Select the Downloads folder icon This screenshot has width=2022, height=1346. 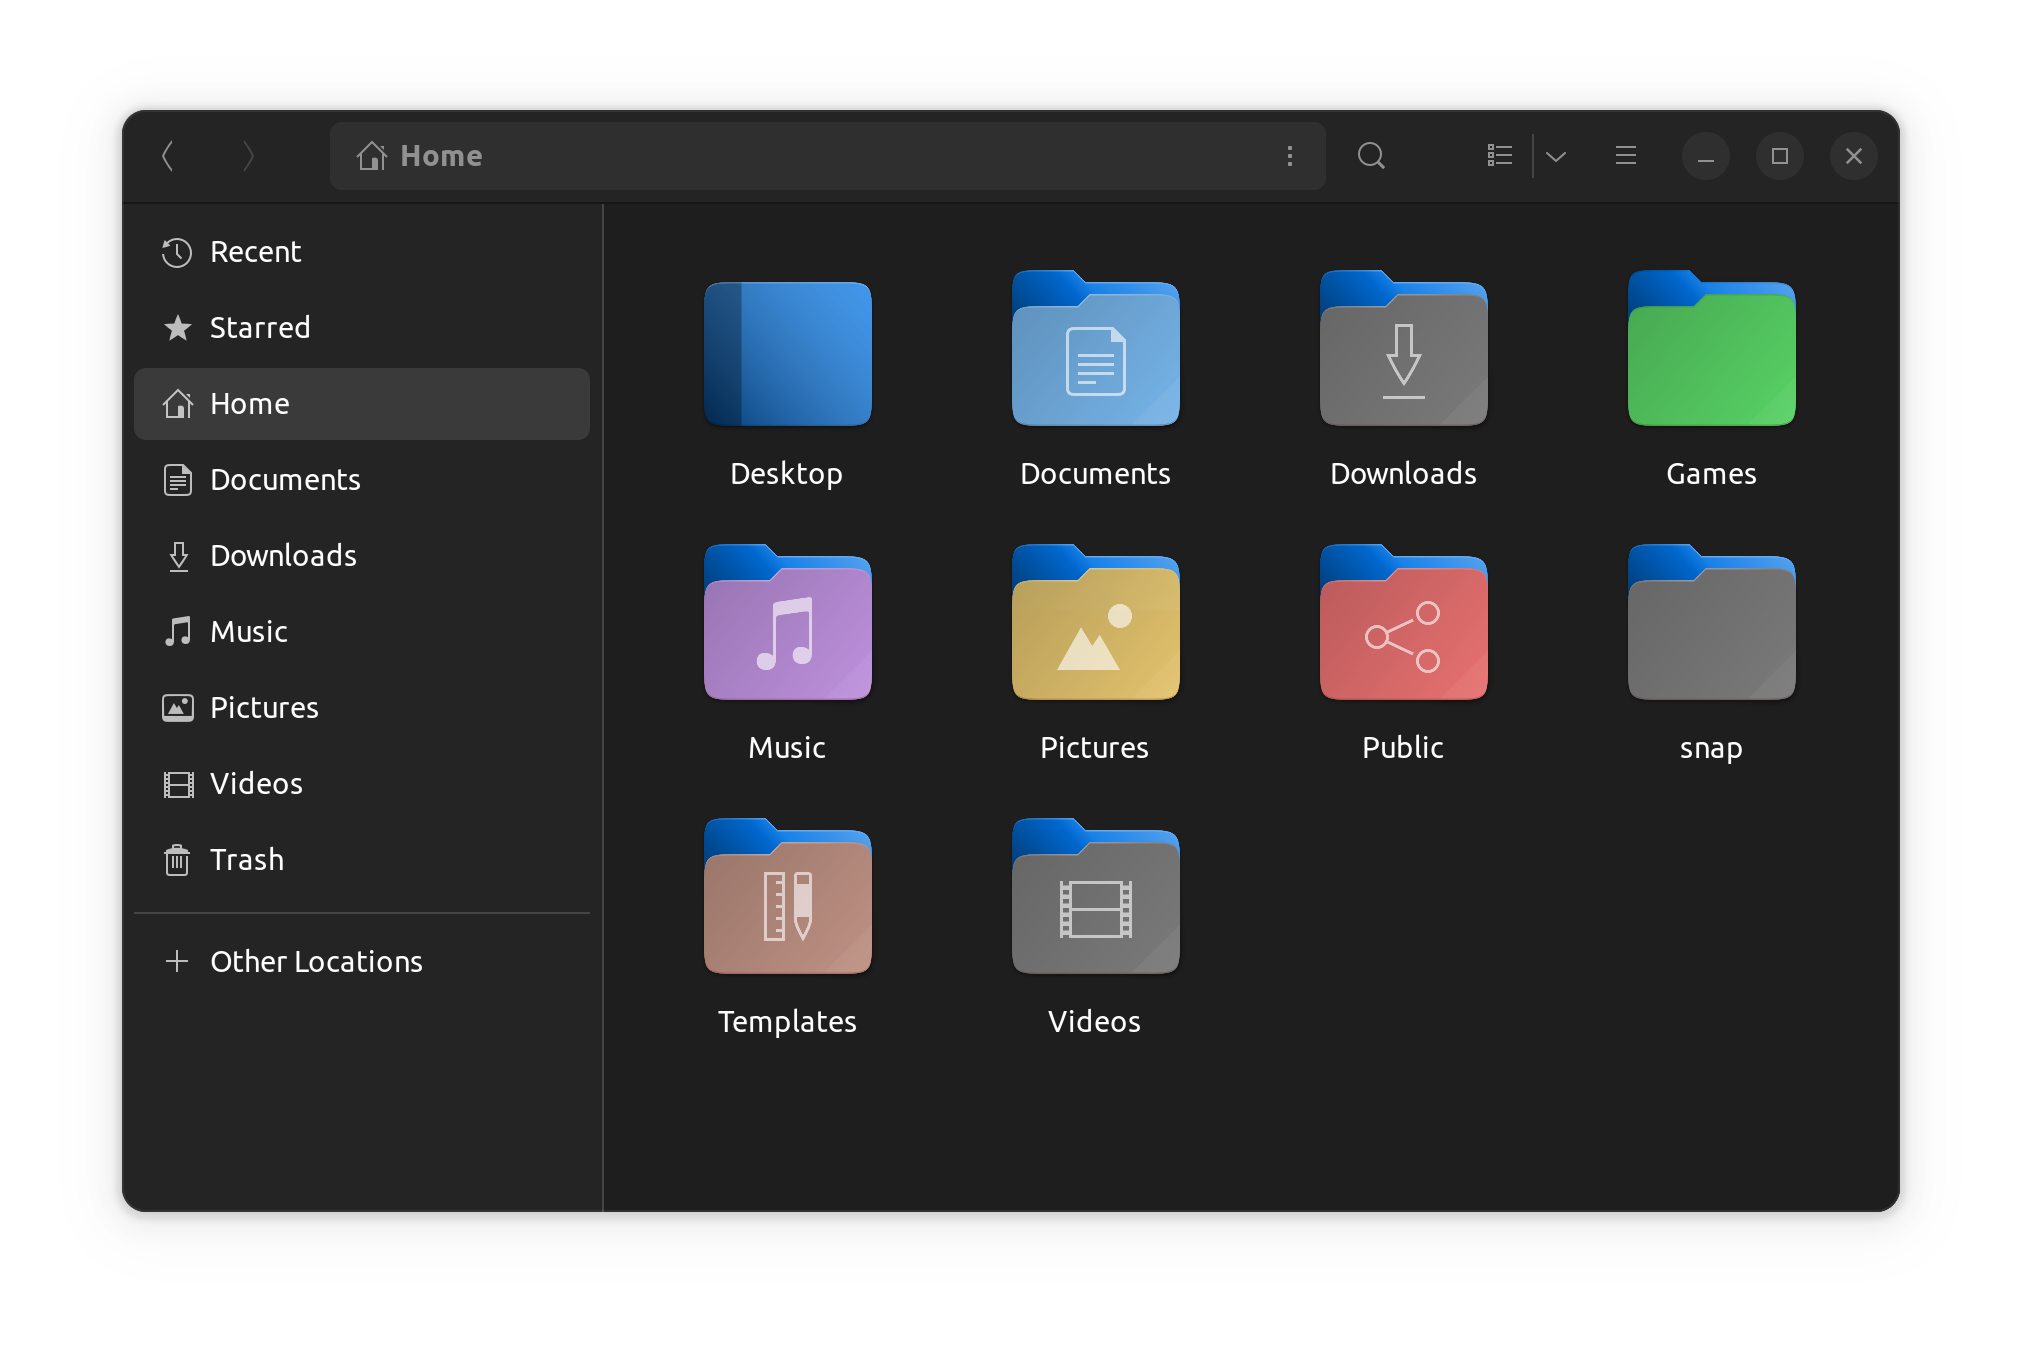pos(1403,350)
